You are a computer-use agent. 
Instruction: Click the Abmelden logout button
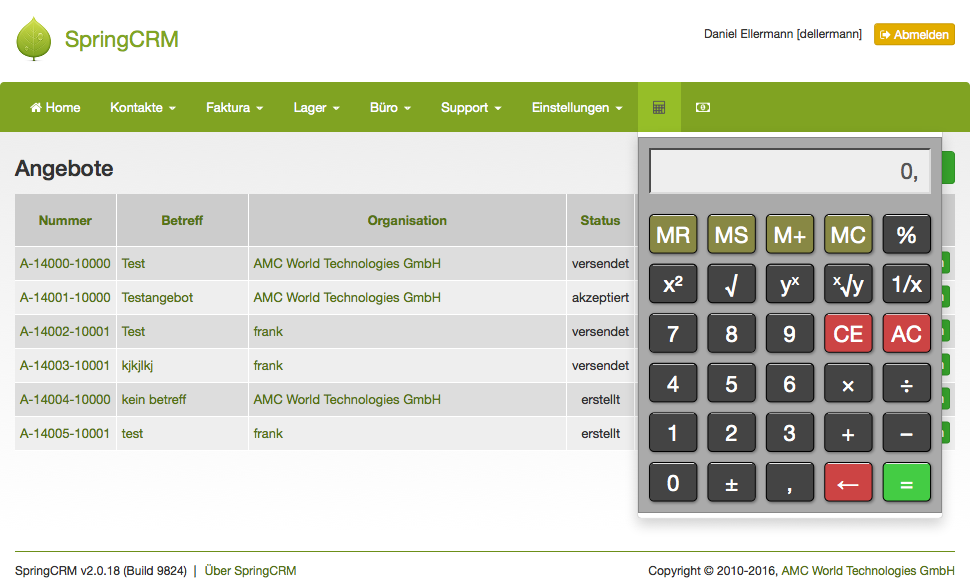[914, 35]
